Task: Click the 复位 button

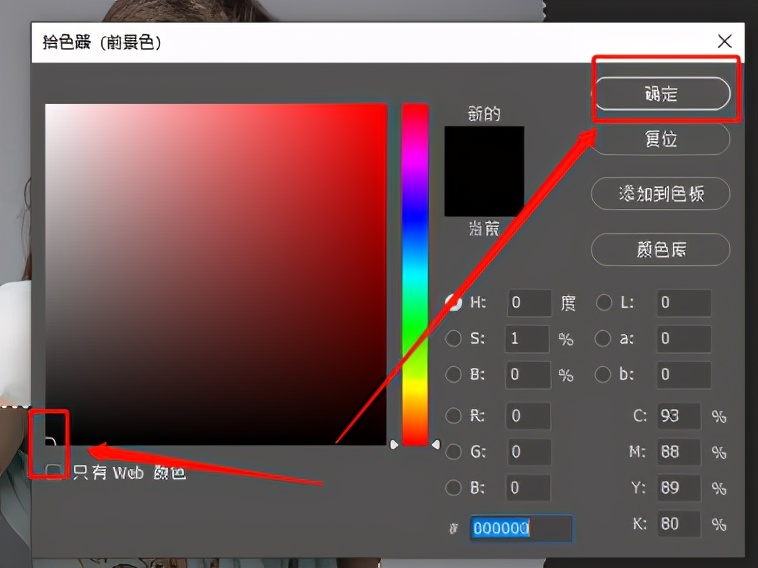Action: coord(661,139)
